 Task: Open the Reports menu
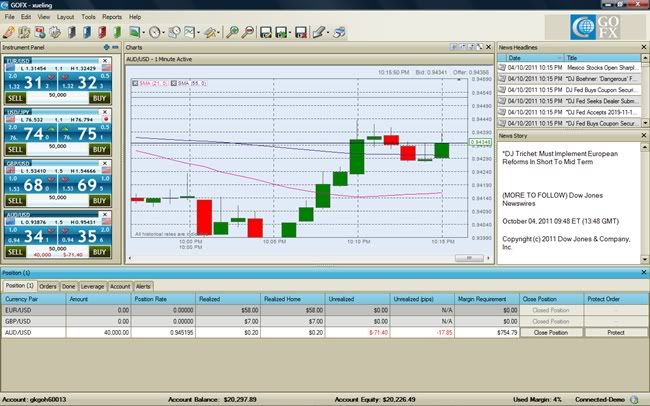(x=112, y=17)
